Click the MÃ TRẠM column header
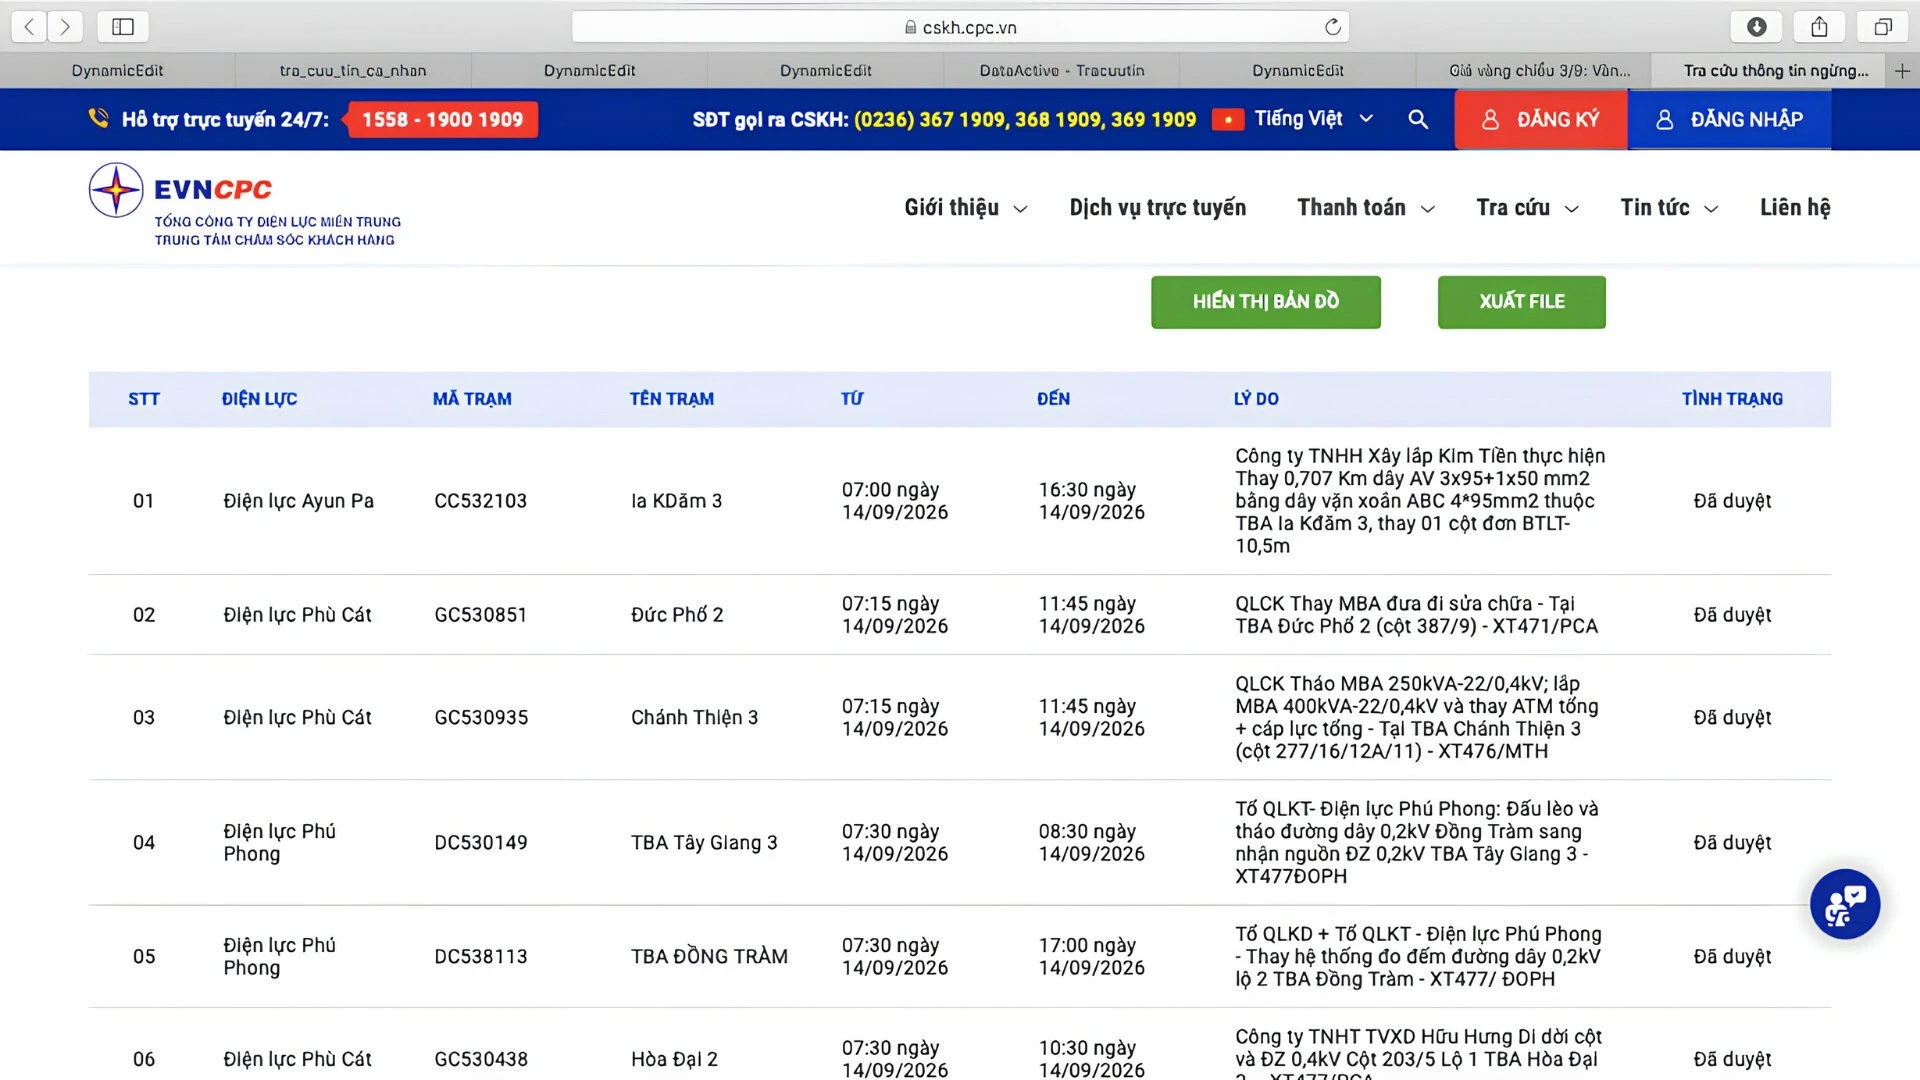This screenshot has height=1080, width=1920. pyautogui.click(x=472, y=399)
